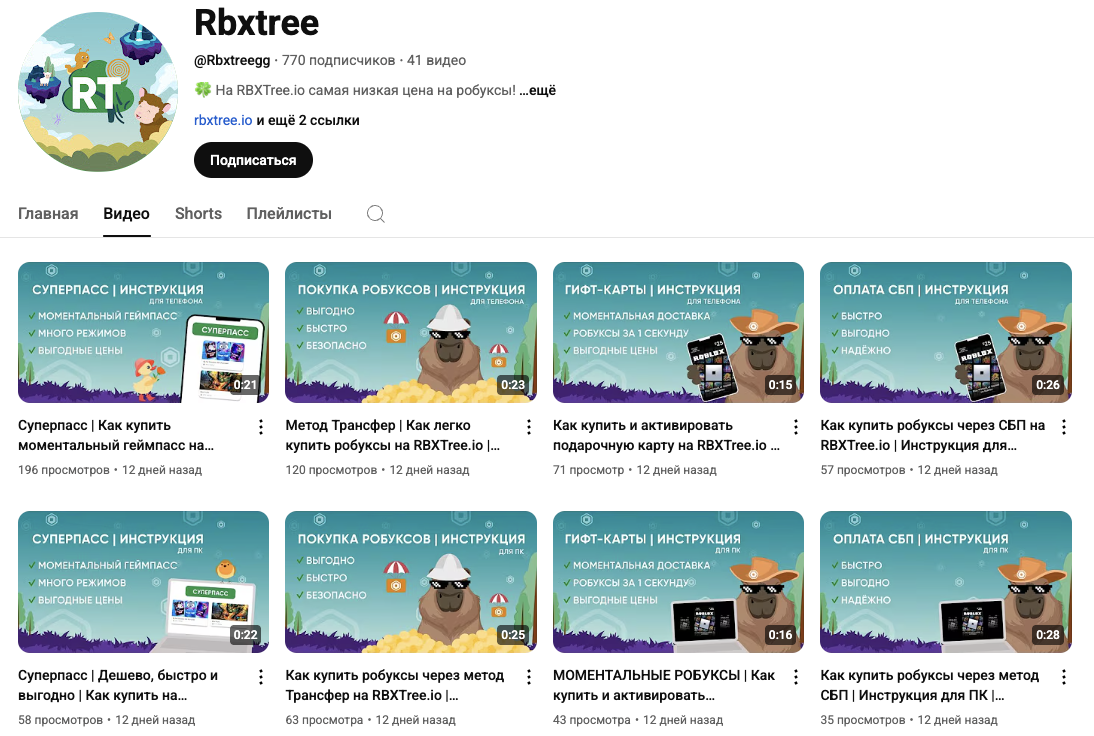1094x736 pixels.
Task: Open title 'Как купить и активировать подарочную карту'
Action: click(x=666, y=435)
